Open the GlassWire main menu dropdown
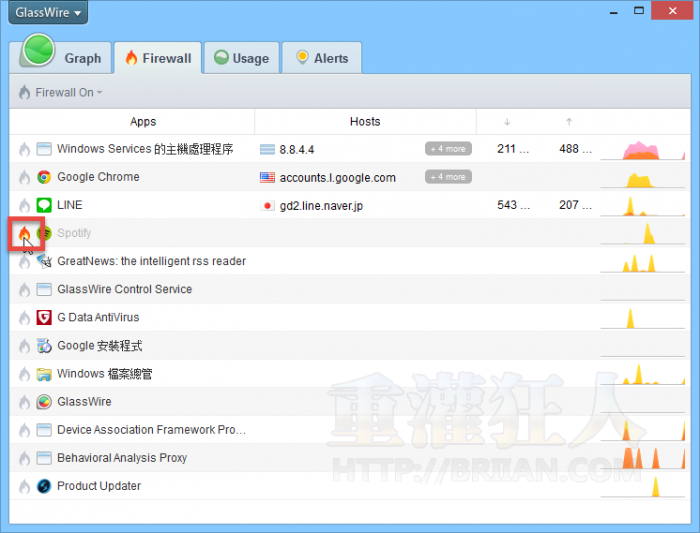 click(x=47, y=13)
